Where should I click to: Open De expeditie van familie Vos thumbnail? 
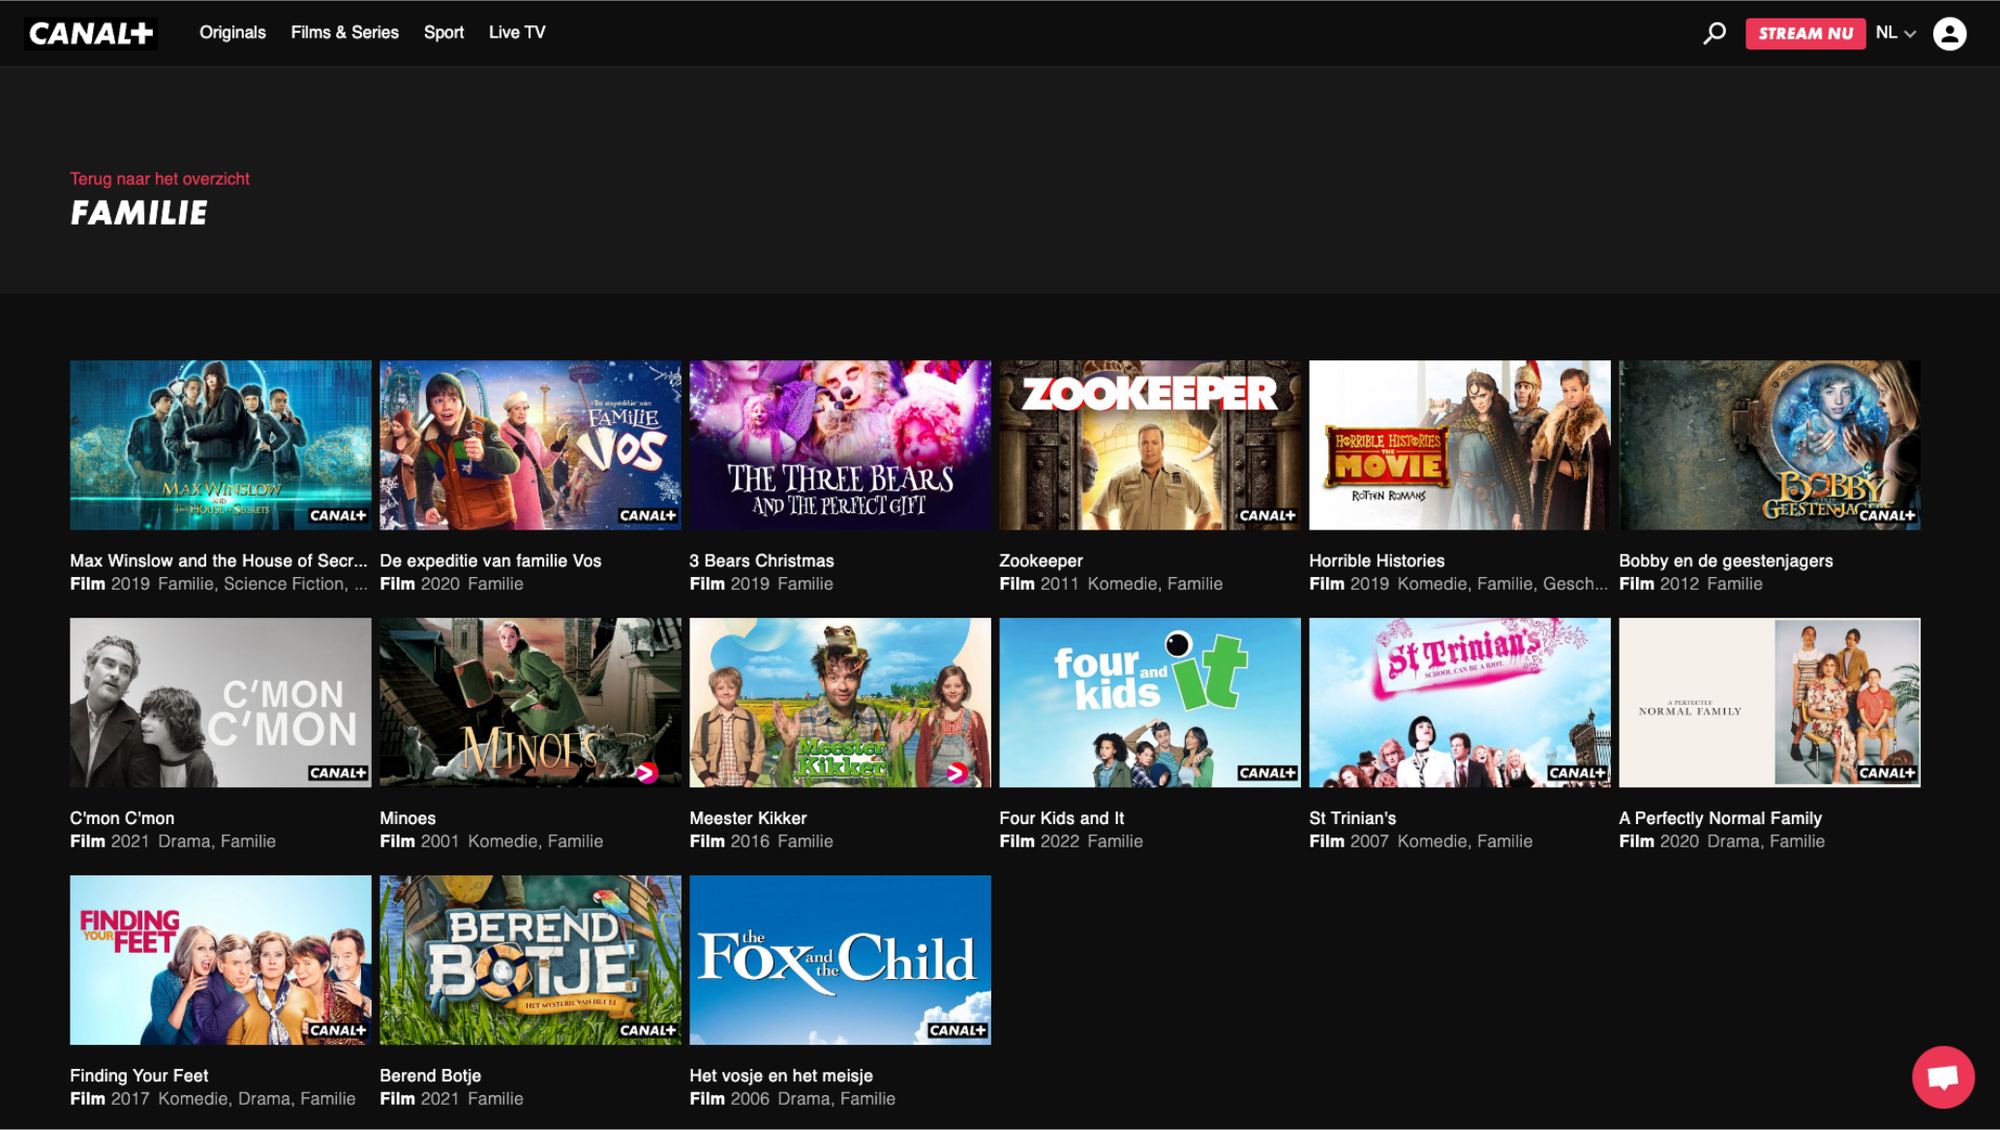(x=530, y=445)
